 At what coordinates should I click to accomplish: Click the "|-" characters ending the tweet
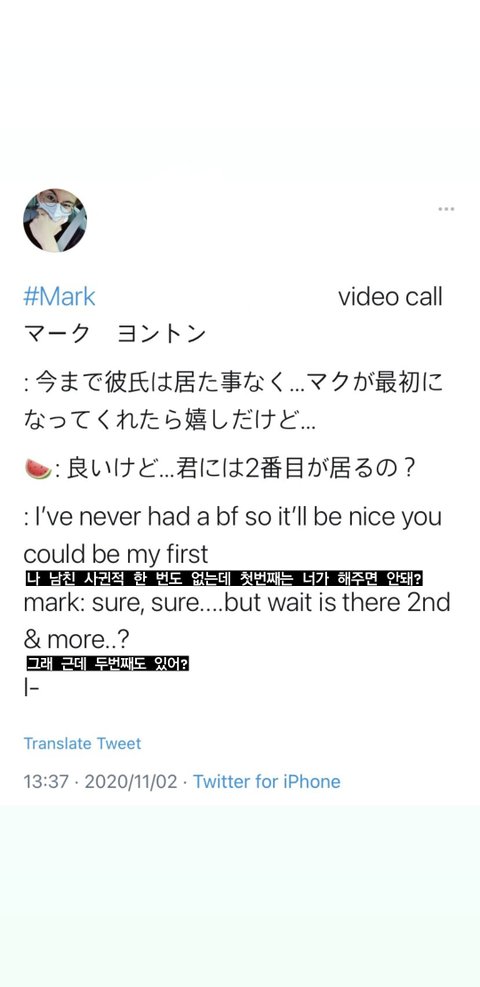point(31,687)
